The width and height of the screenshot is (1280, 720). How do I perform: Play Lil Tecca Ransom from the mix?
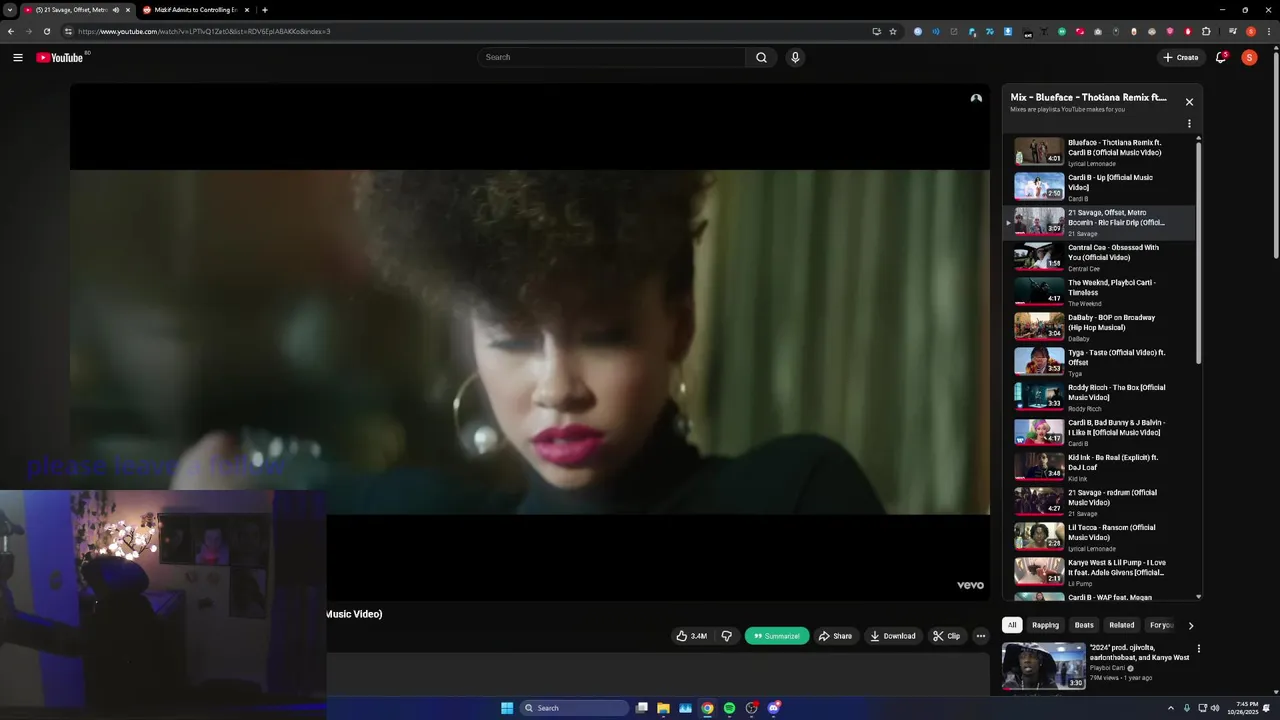pos(1100,537)
